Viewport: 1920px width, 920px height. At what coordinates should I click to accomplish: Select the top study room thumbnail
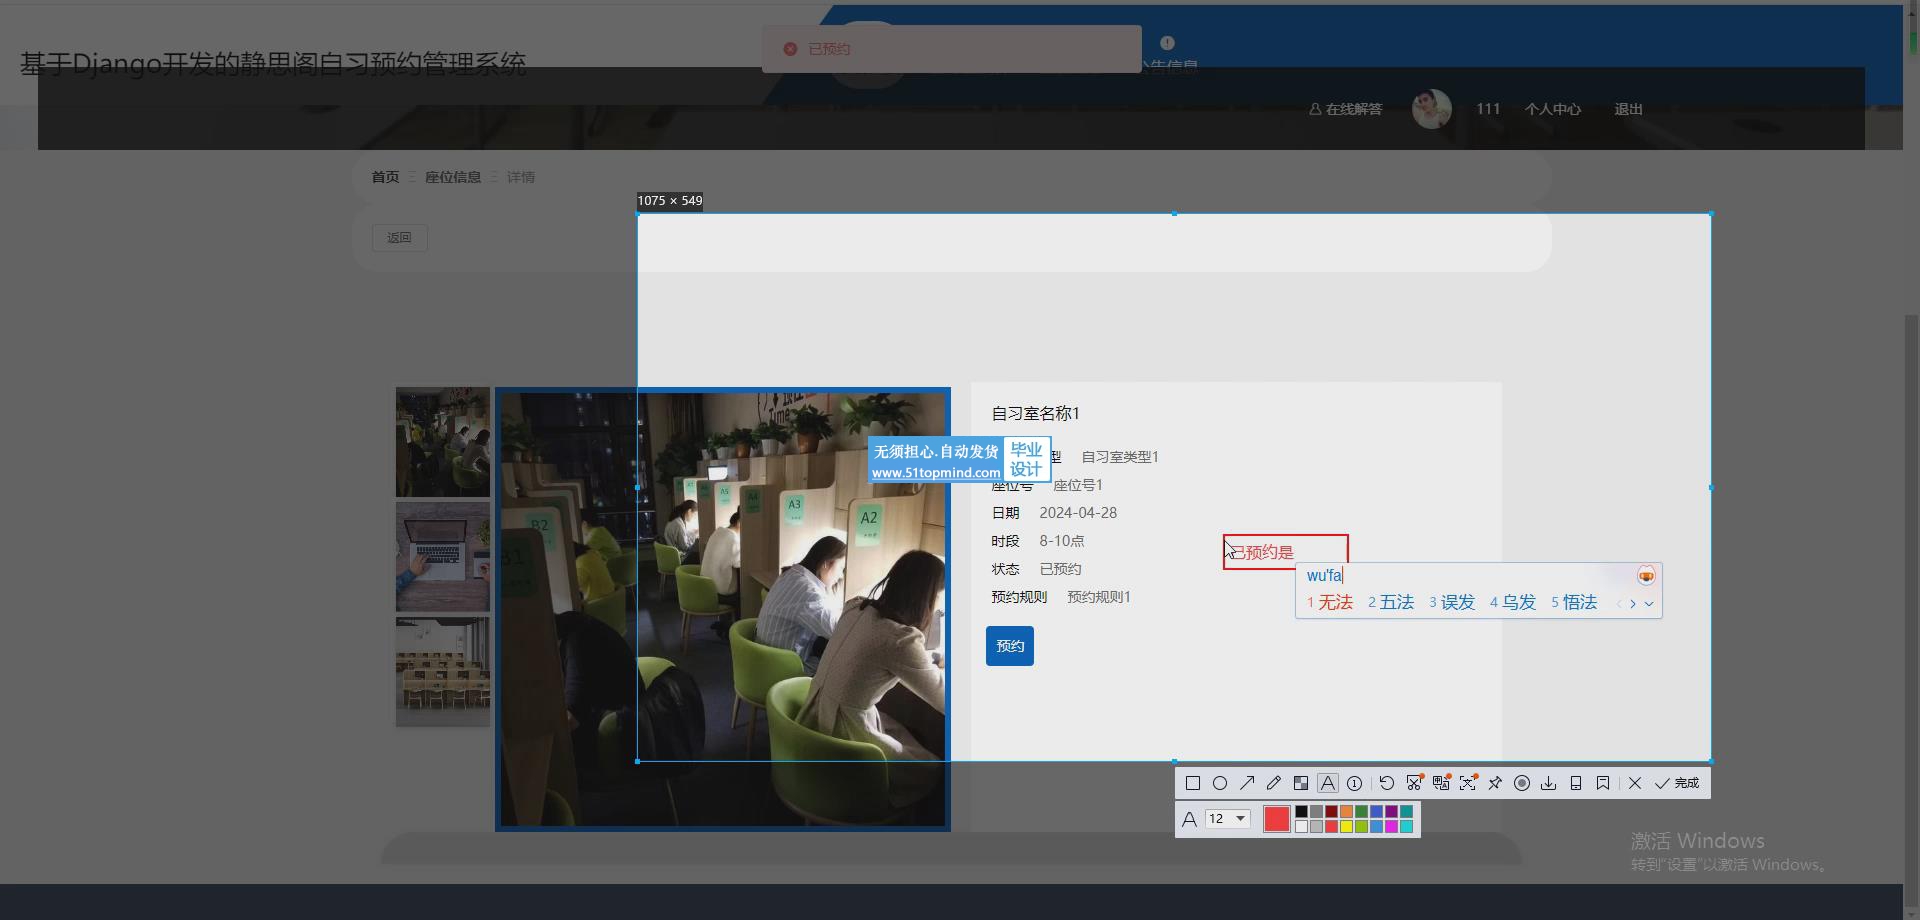[443, 442]
